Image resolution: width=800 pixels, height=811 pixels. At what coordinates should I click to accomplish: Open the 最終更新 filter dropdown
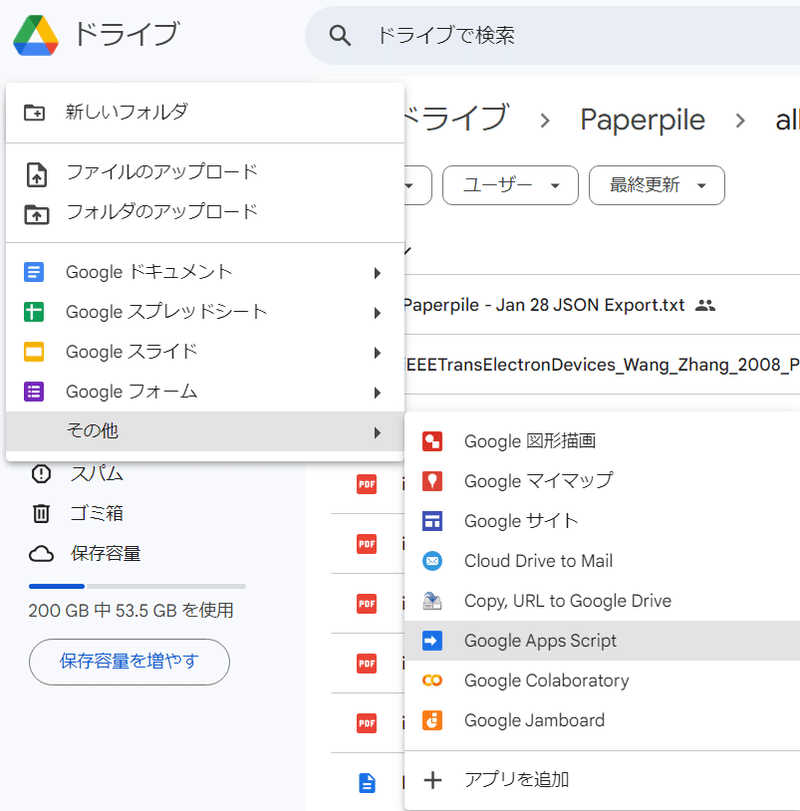pyautogui.click(x=657, y=185)
